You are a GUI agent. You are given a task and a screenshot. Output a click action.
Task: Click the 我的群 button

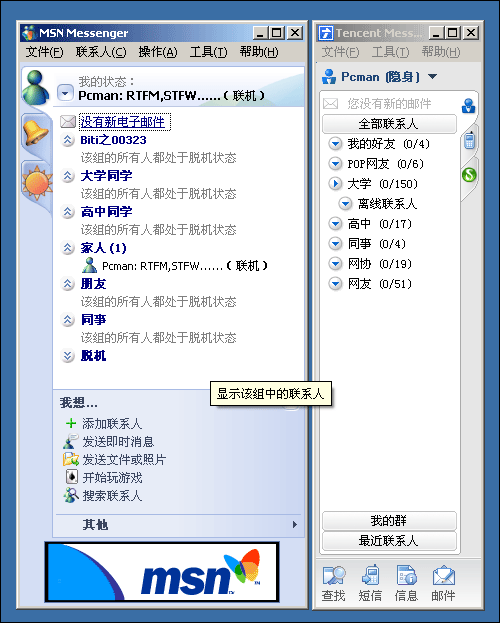[389, 521]
